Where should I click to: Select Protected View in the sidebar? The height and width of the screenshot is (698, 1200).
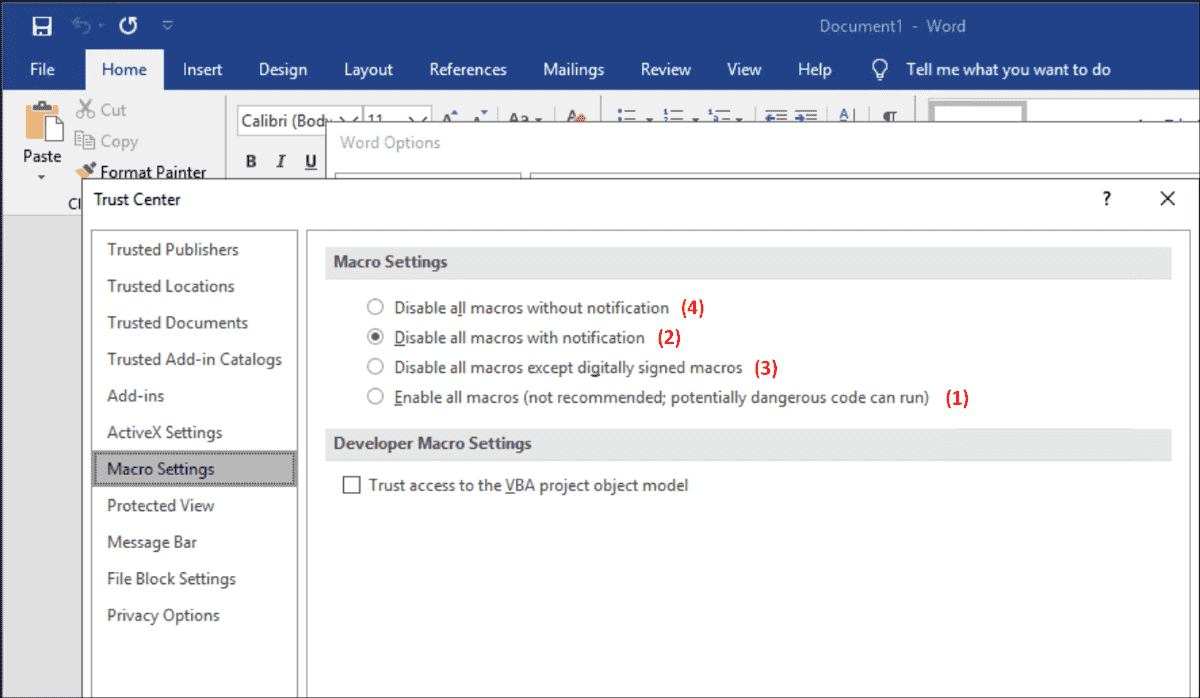point(160,505)
